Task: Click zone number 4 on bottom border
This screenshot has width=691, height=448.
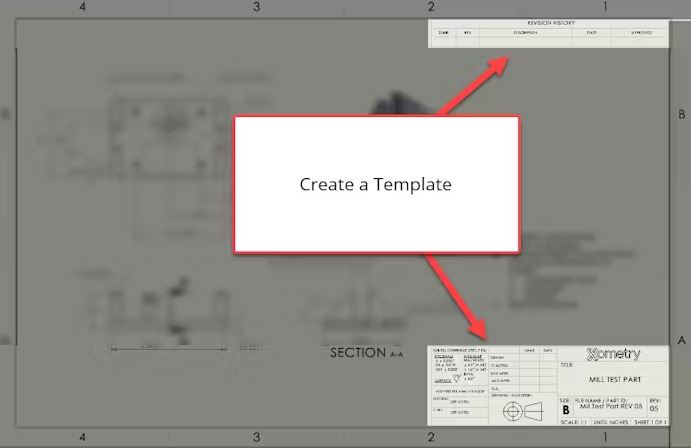Action: (82, 438)
